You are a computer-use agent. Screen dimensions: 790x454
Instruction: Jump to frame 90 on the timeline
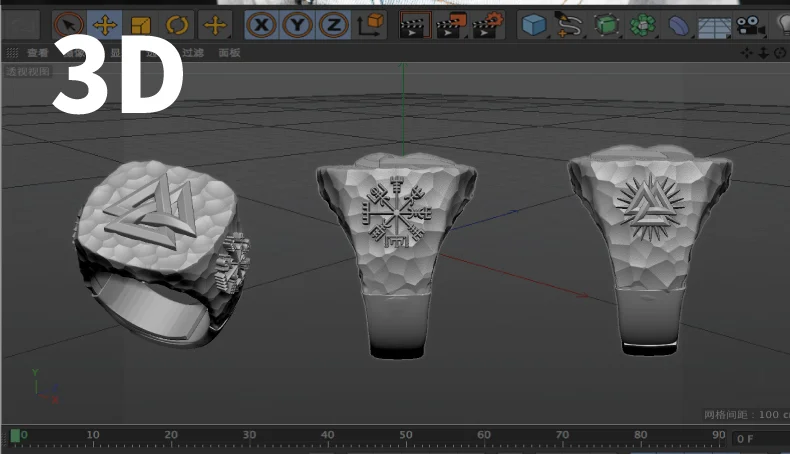pyautogui.click(x=718, y=435)
